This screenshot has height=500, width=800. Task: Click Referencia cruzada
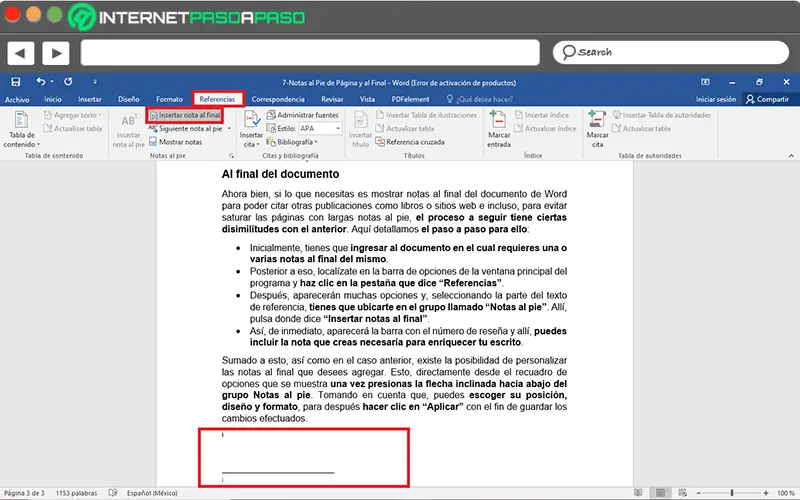pyautogui.click(x=410, y=142)
